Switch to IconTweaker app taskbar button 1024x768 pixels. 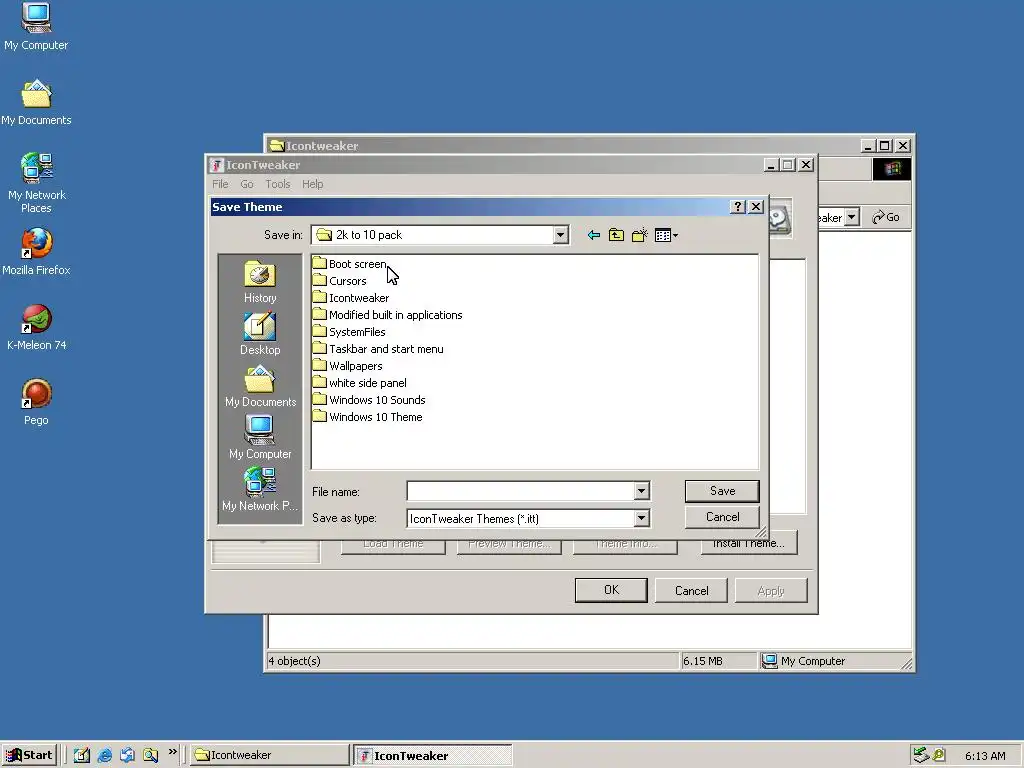[432, 756]
